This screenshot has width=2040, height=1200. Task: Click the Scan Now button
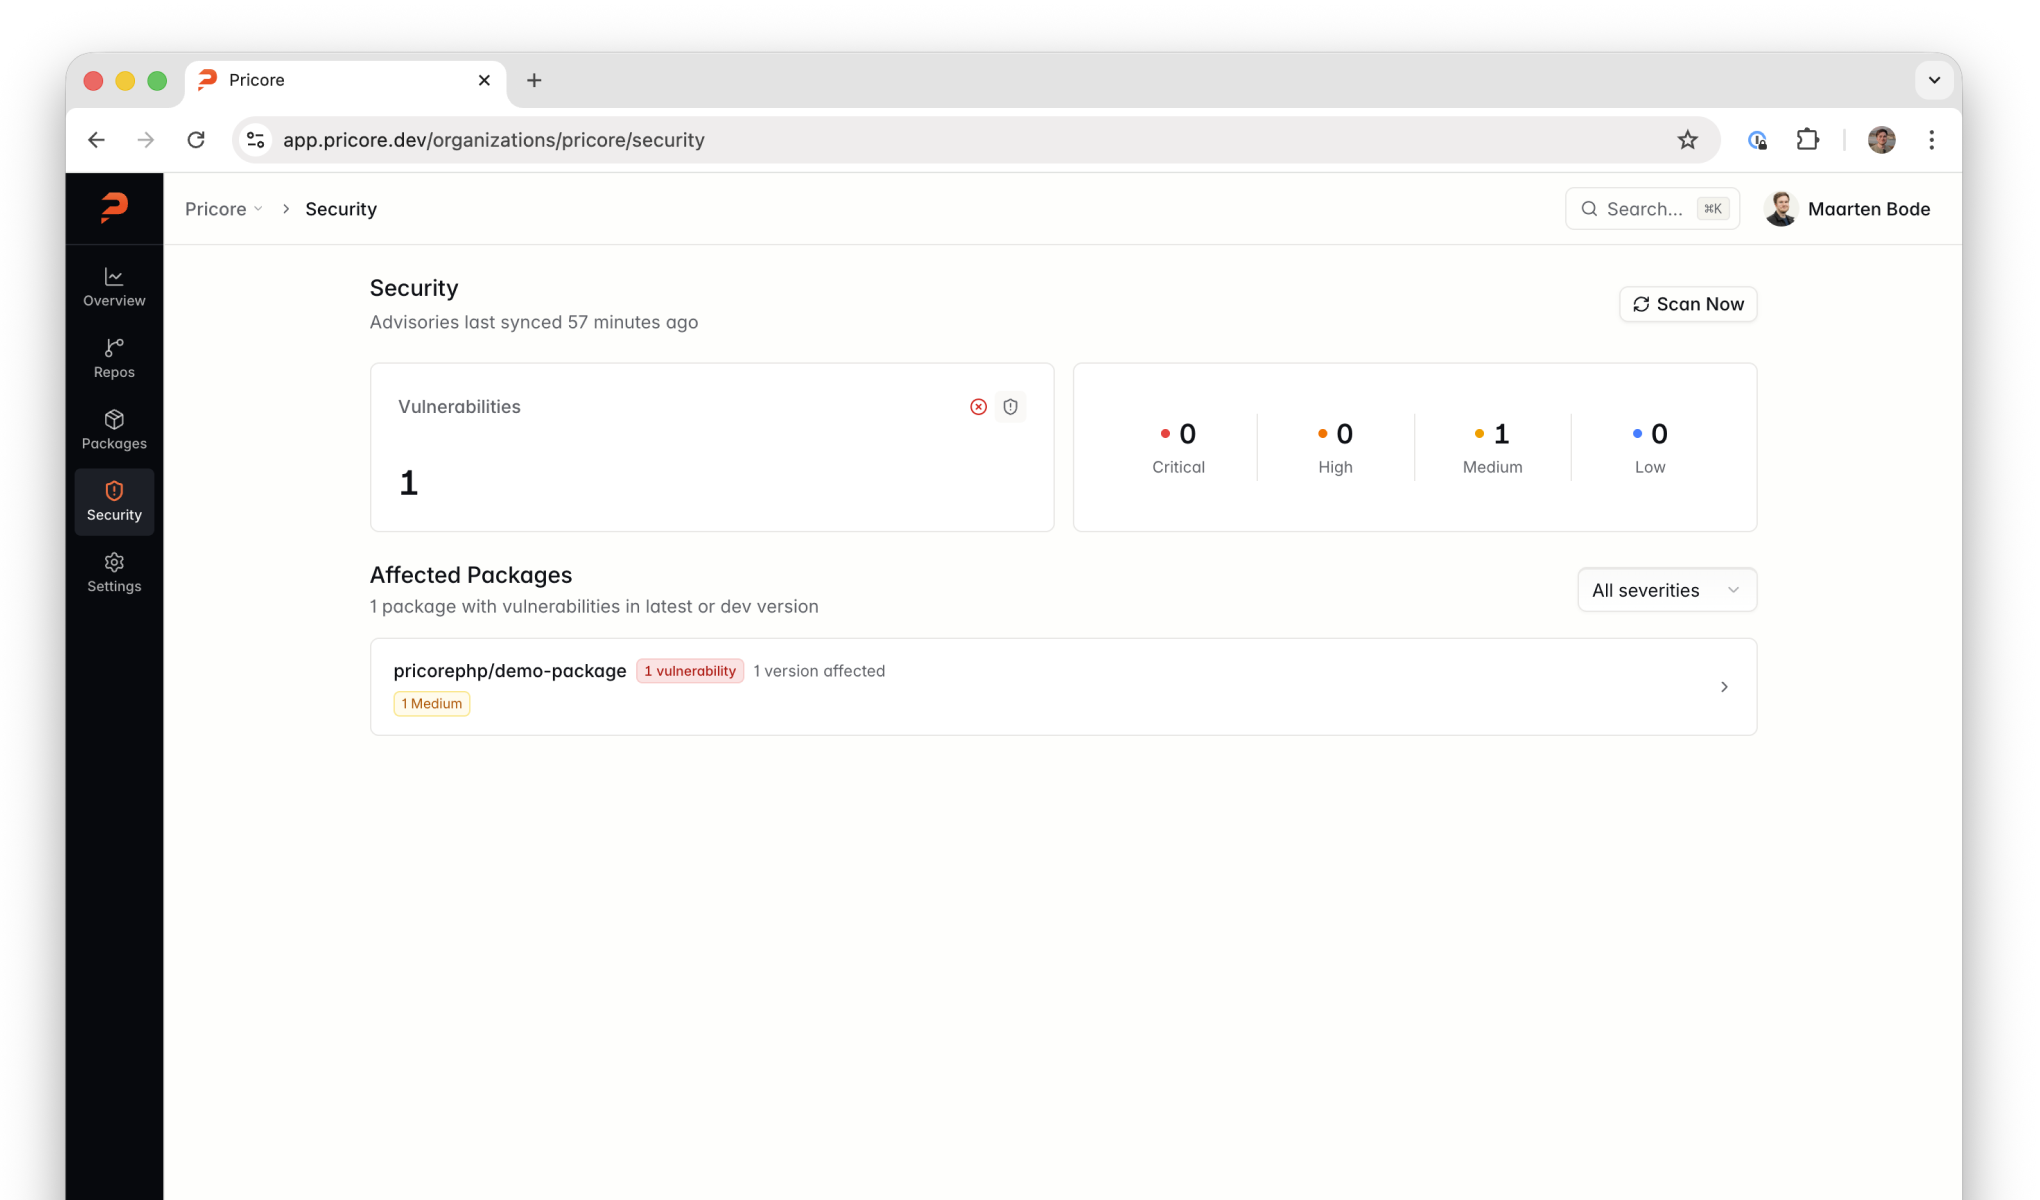(x=1687, y=304)
